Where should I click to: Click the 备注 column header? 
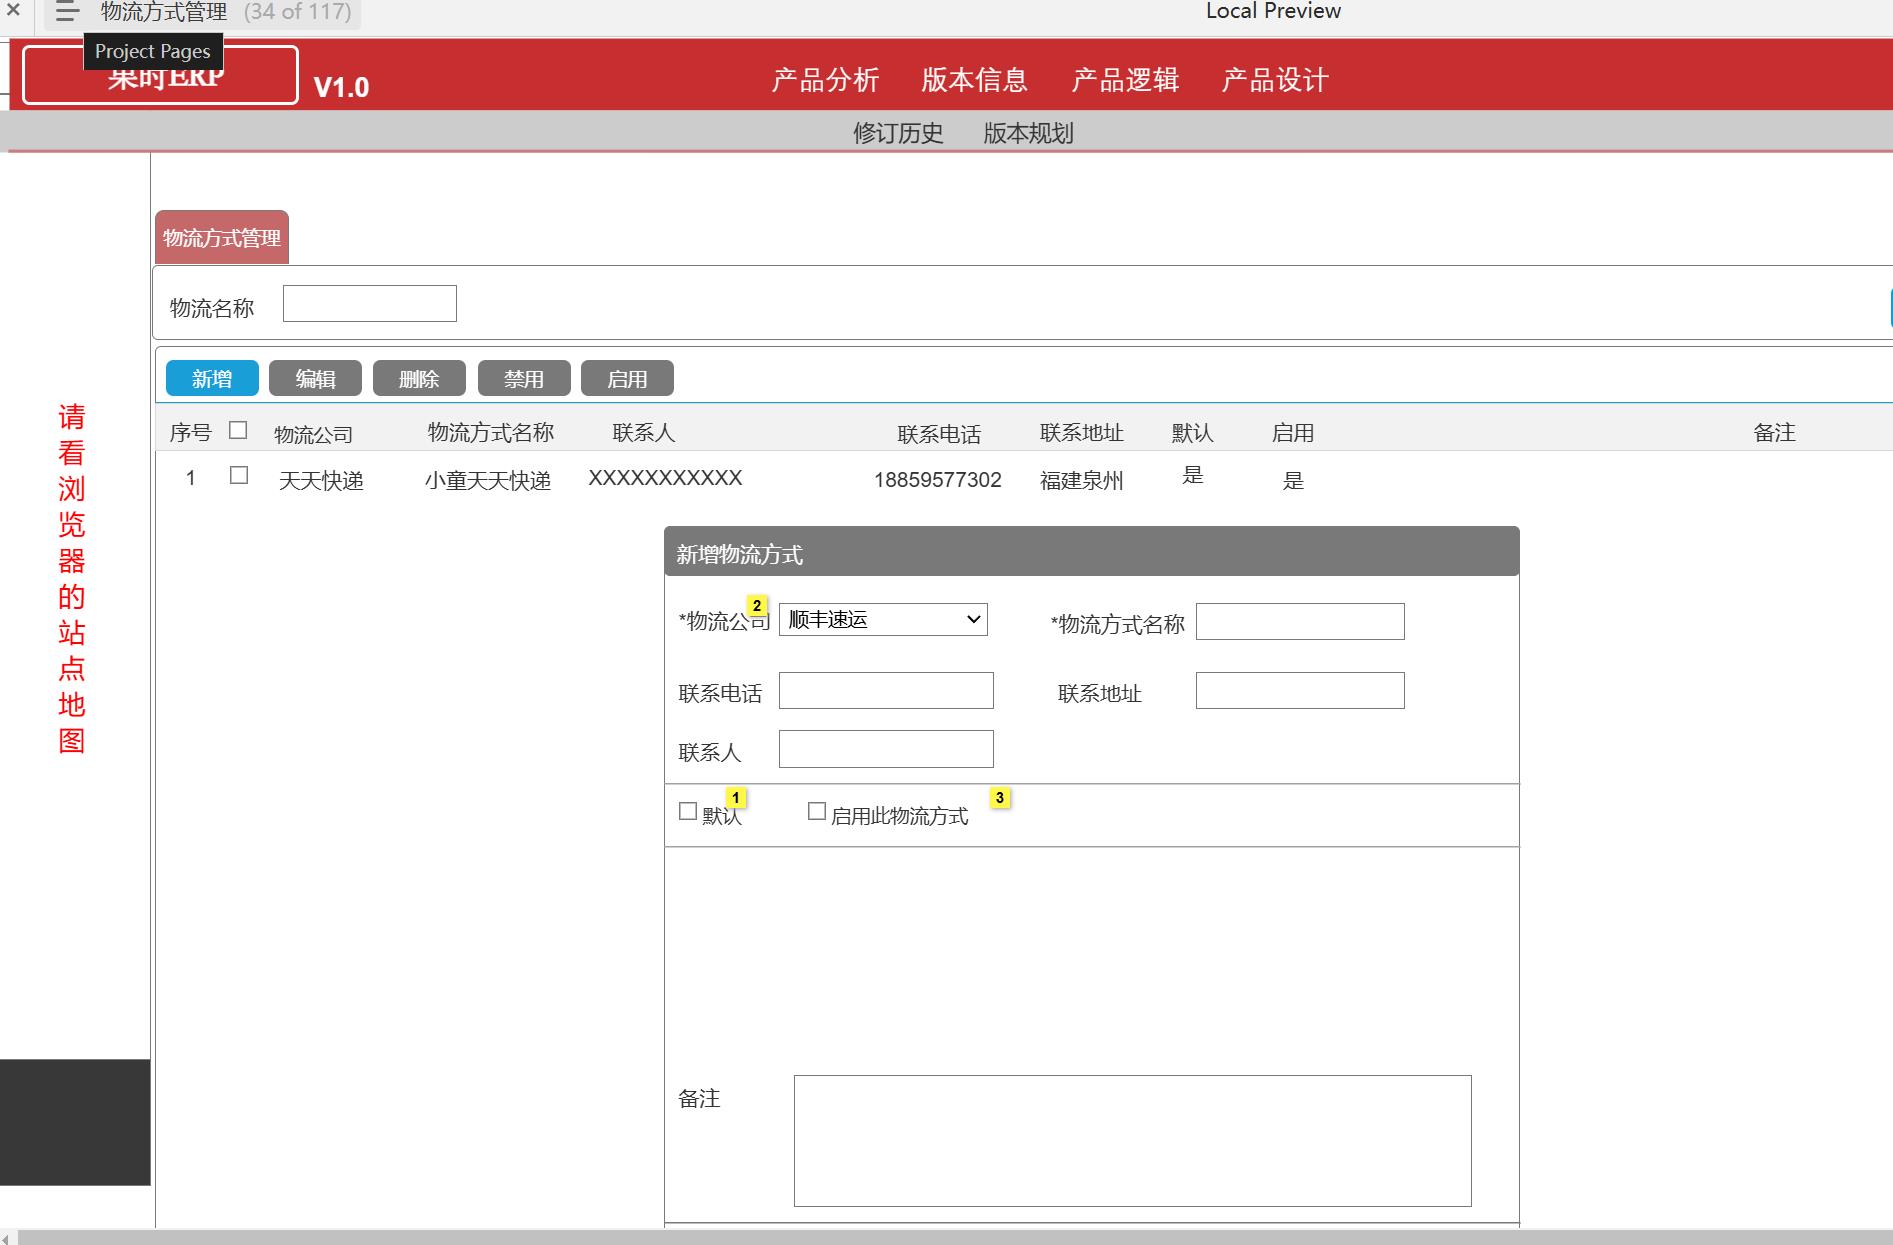pos(1775,433)
